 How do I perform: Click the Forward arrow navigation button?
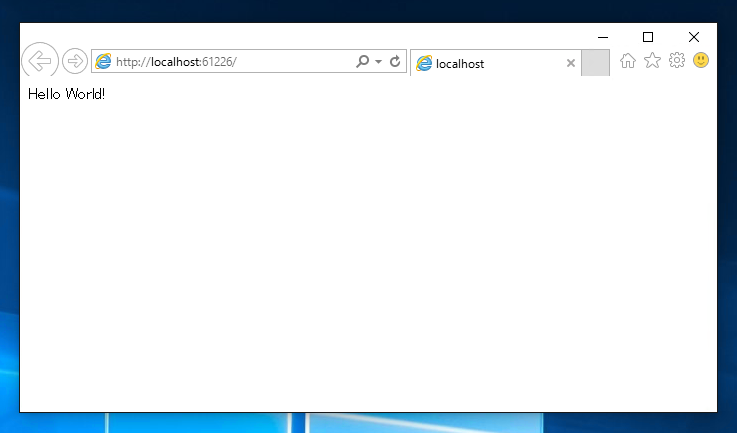(x=75, y=61)
